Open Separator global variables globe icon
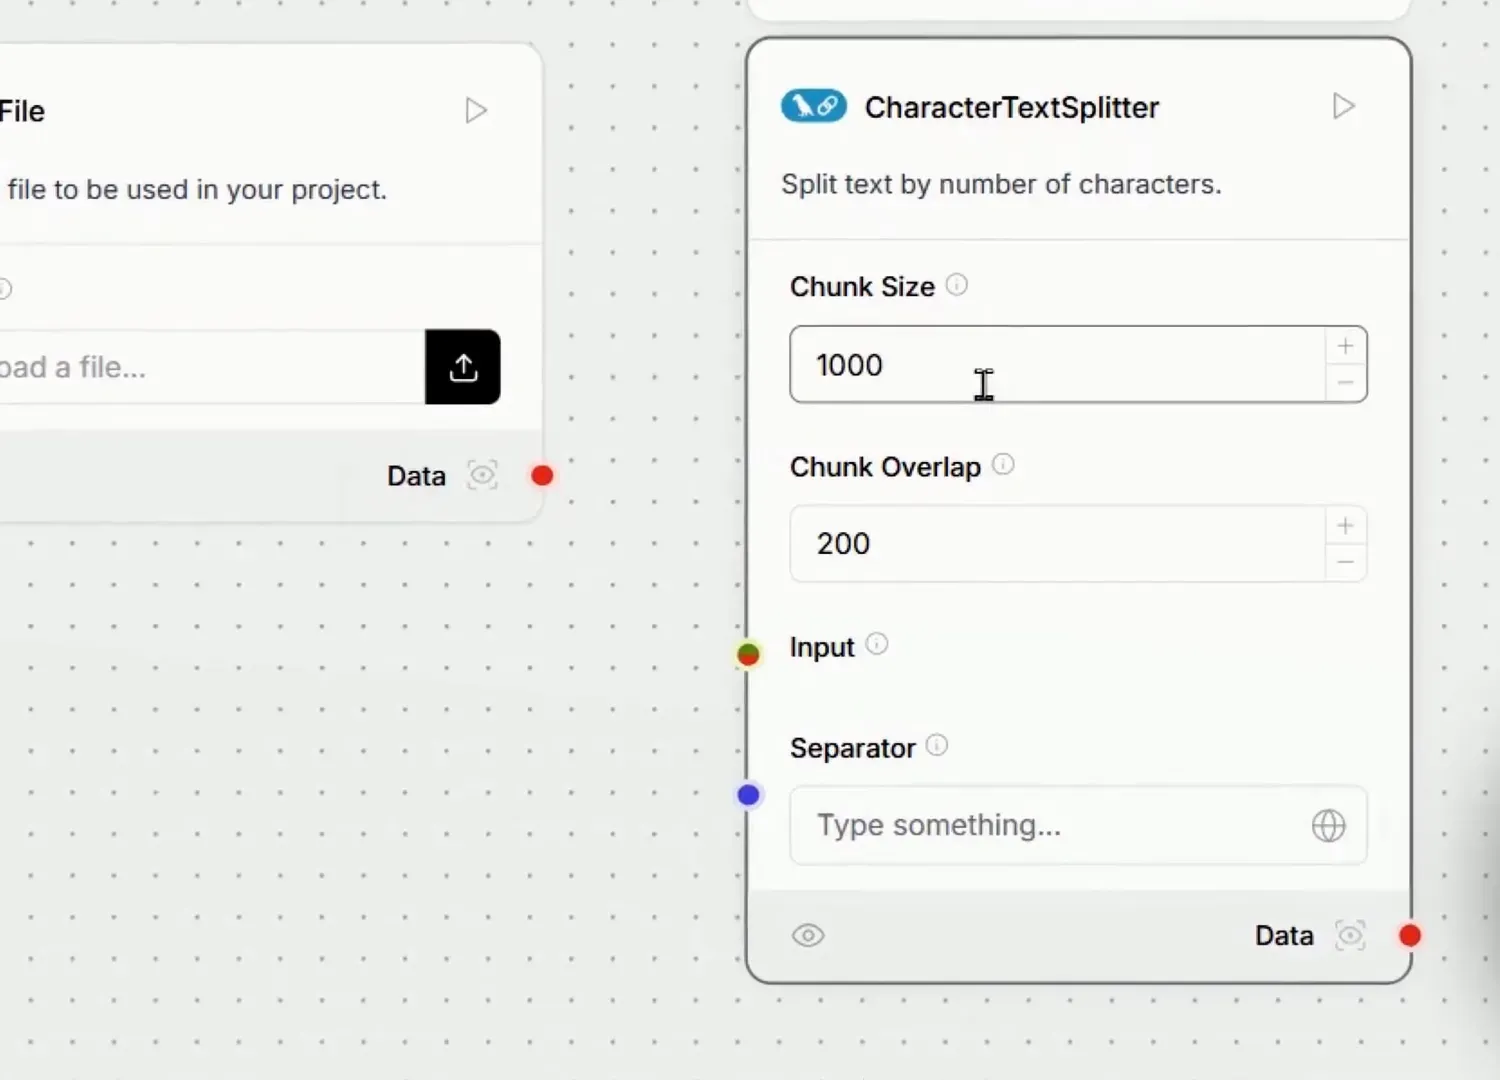 [x=1329, y=826]
